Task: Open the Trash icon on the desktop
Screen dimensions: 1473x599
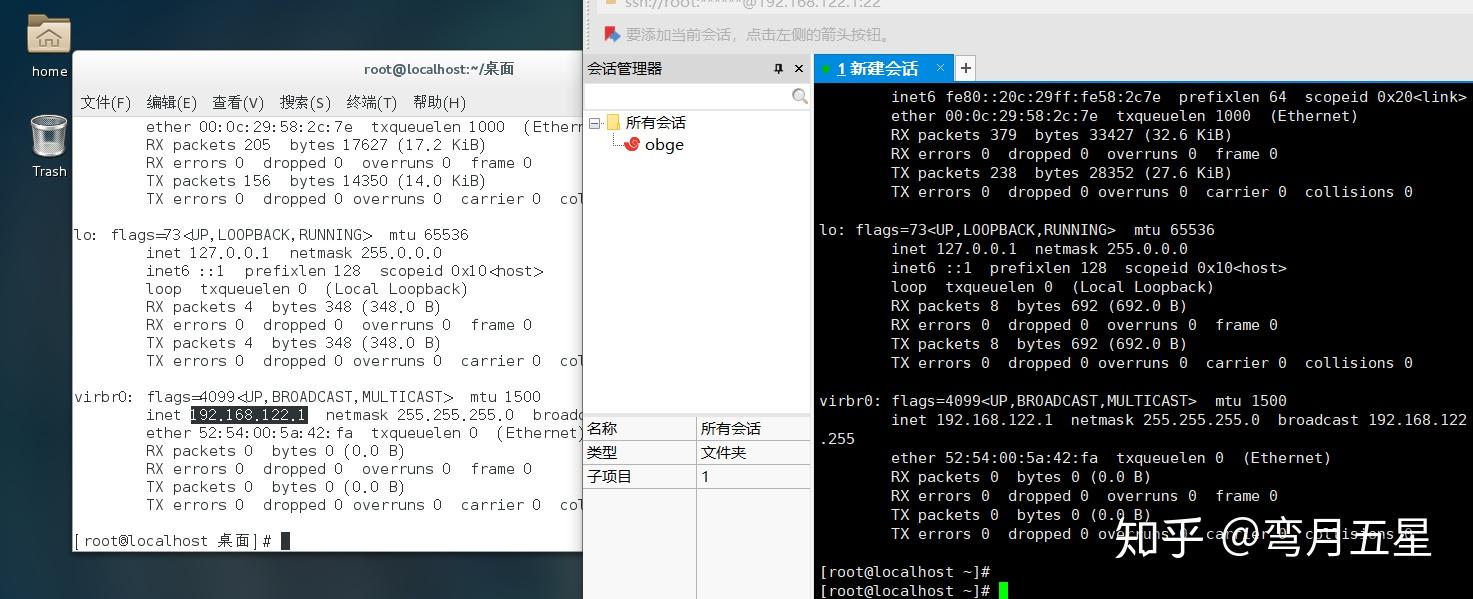Action: pos(46,136)
